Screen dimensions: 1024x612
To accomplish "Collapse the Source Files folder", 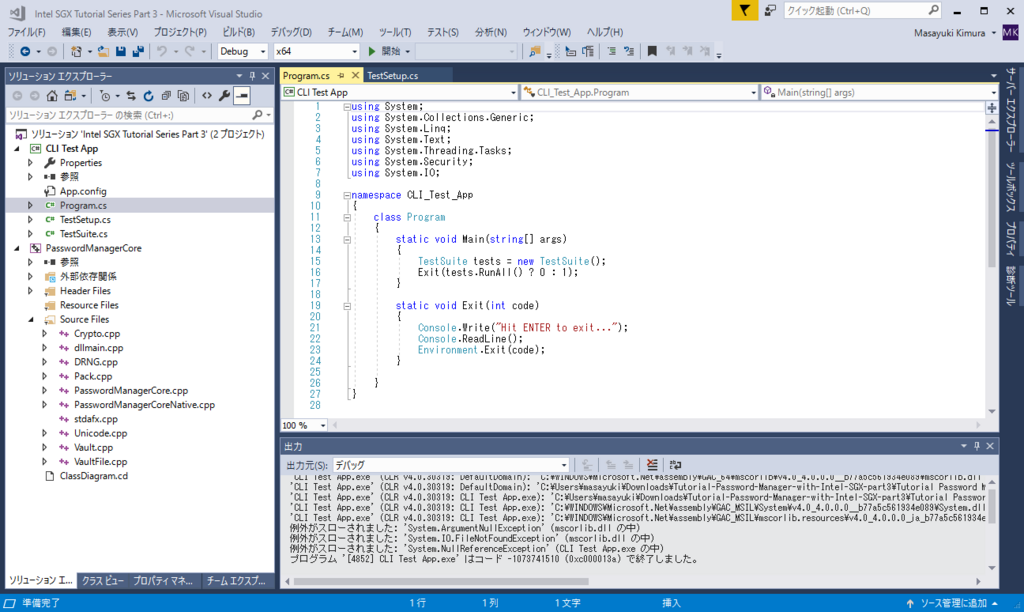I will click(31, 319).
